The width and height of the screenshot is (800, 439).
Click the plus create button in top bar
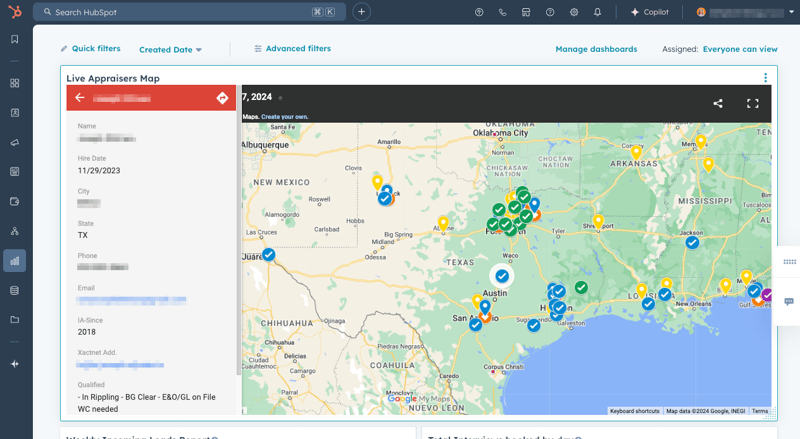(361, 12)
